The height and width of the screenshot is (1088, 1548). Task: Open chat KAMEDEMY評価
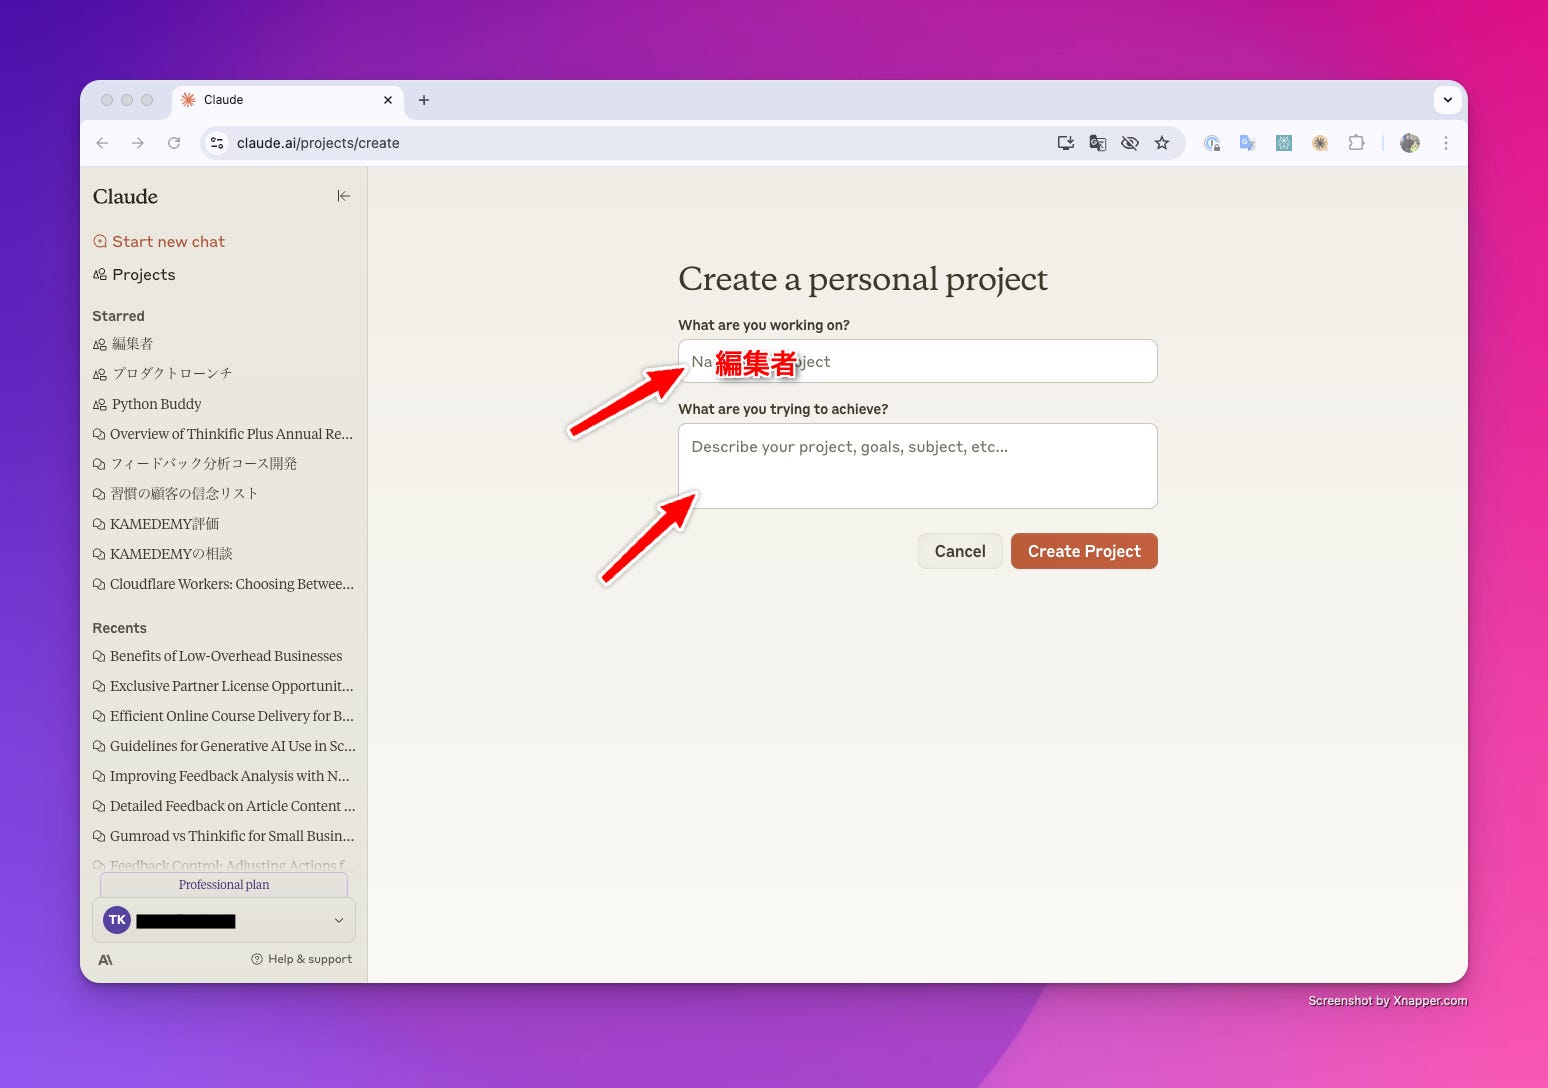pyautogui.click(x=156, y=523)
